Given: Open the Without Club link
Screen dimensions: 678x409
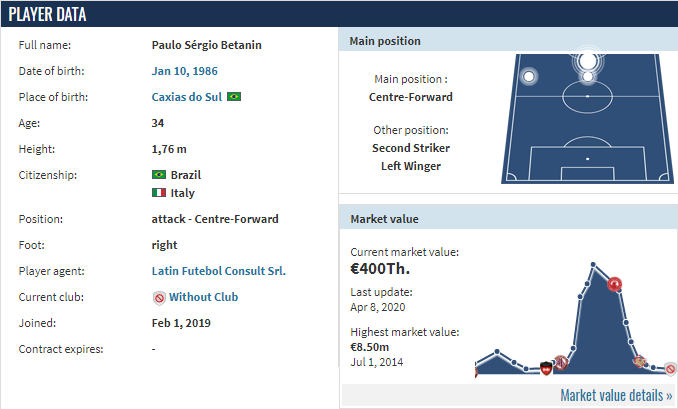Looking at the screenshot, I should pyautogui.click(x=204, y=297).
